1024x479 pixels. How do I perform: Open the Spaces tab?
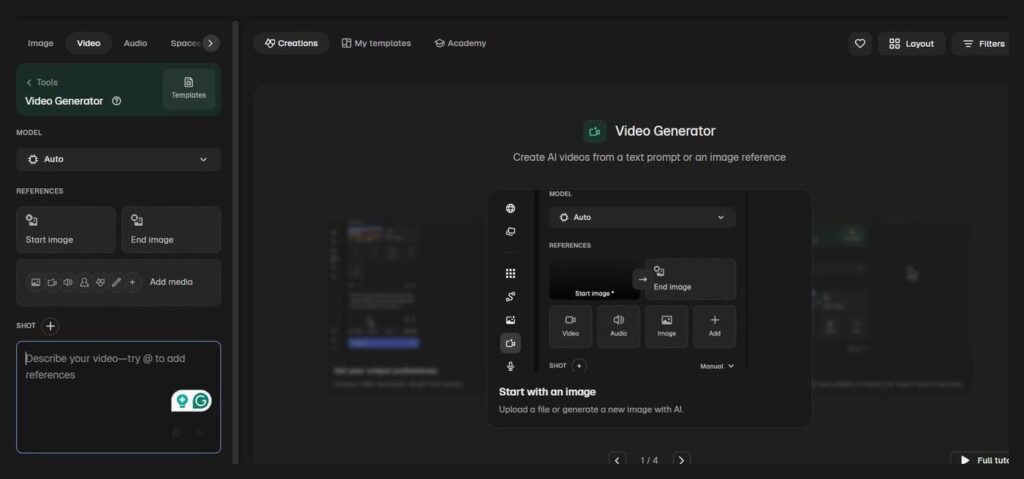185,43
